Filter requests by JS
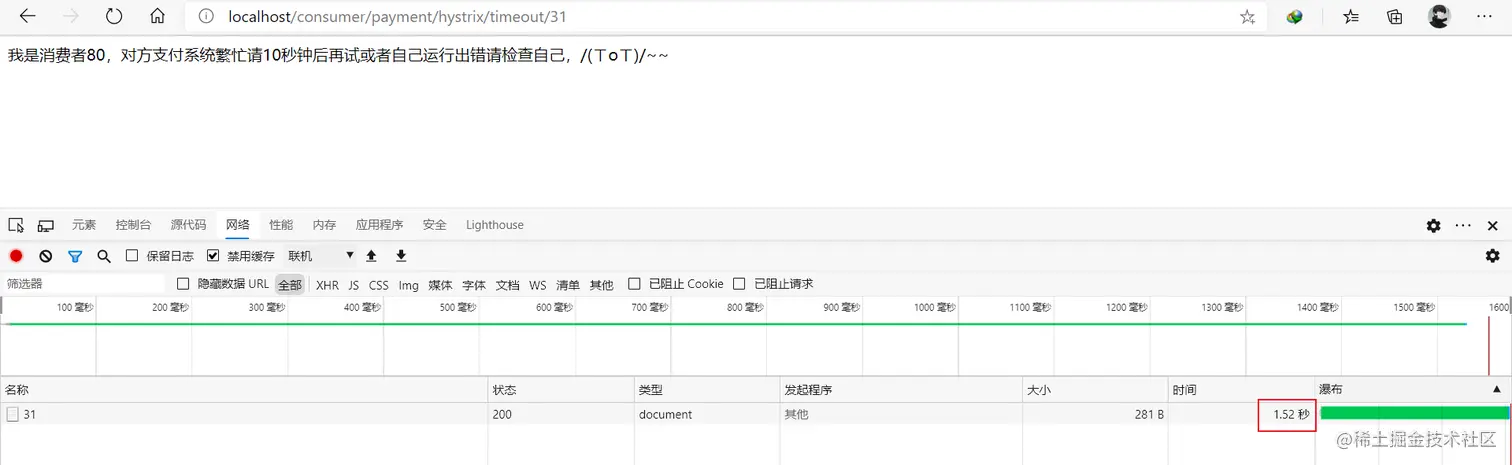Screen dimensions: 1512x465 click(x=354, y=285)
